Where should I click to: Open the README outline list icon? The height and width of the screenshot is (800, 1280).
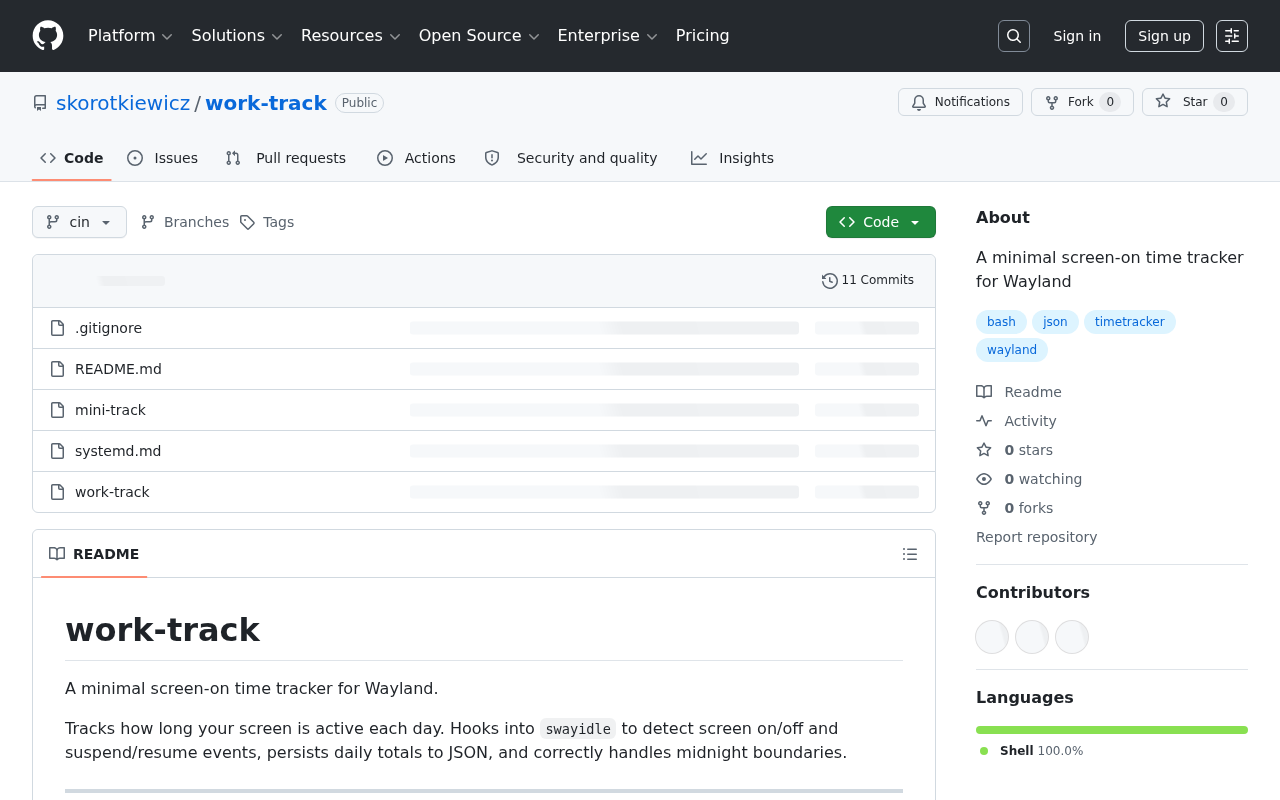(x=910, y=554)
